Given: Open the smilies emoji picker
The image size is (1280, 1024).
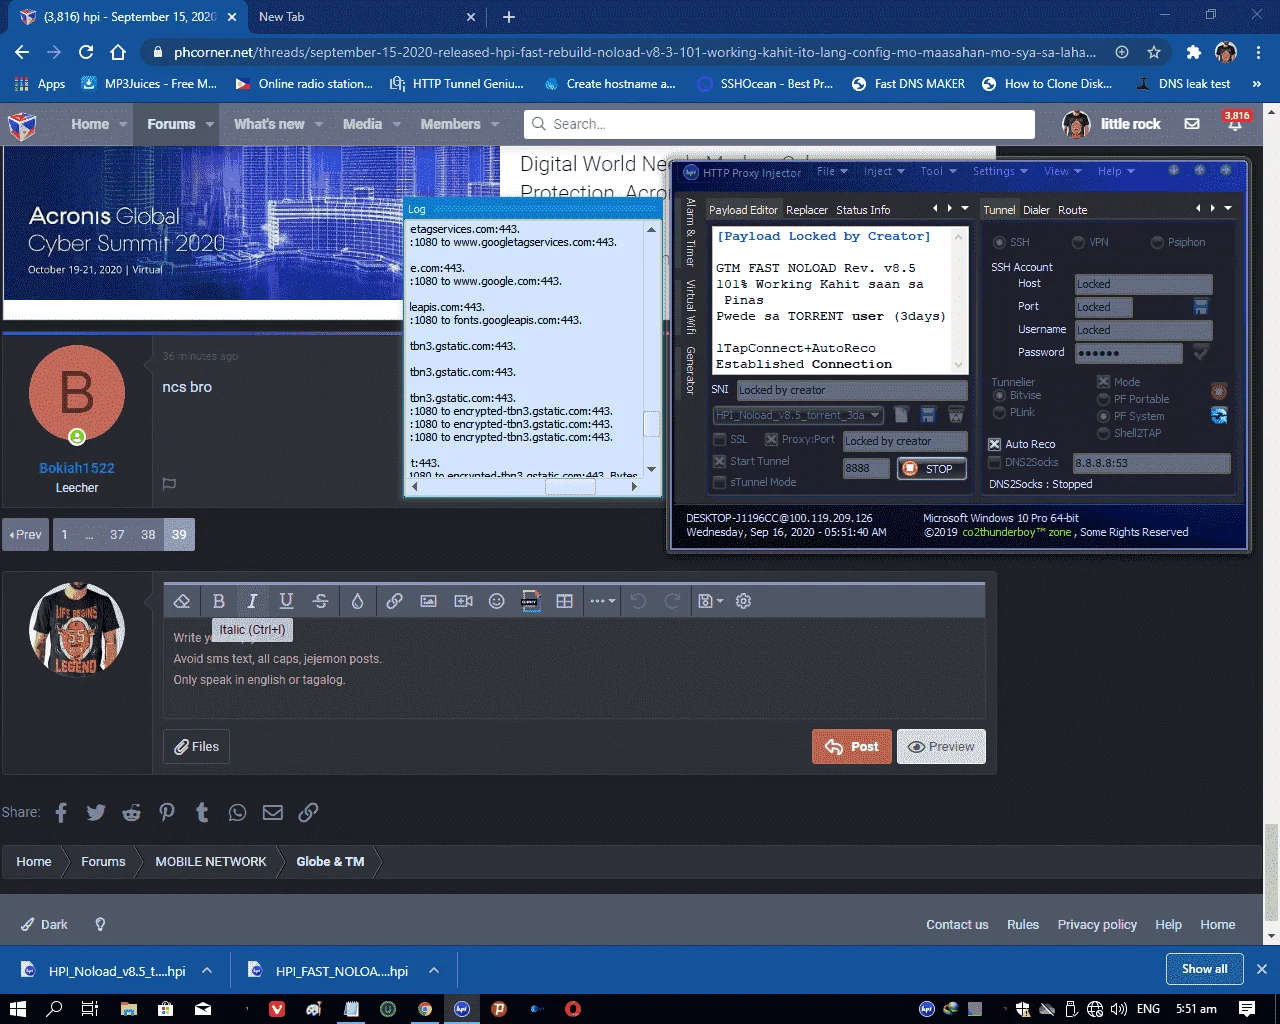Looking at the screenshot, I should click(x=496, y=601).
